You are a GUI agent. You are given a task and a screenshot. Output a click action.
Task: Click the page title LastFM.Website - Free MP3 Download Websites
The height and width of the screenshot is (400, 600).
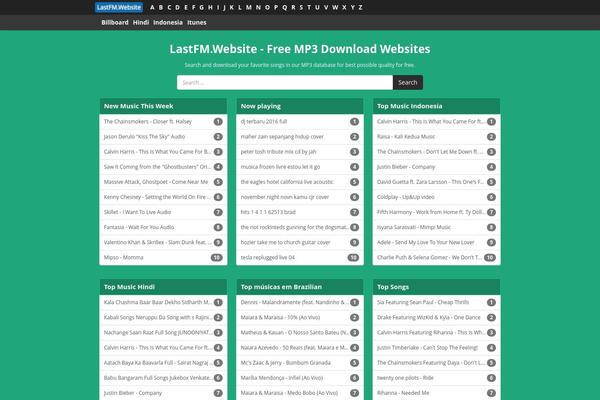click(x=300, y=49)
